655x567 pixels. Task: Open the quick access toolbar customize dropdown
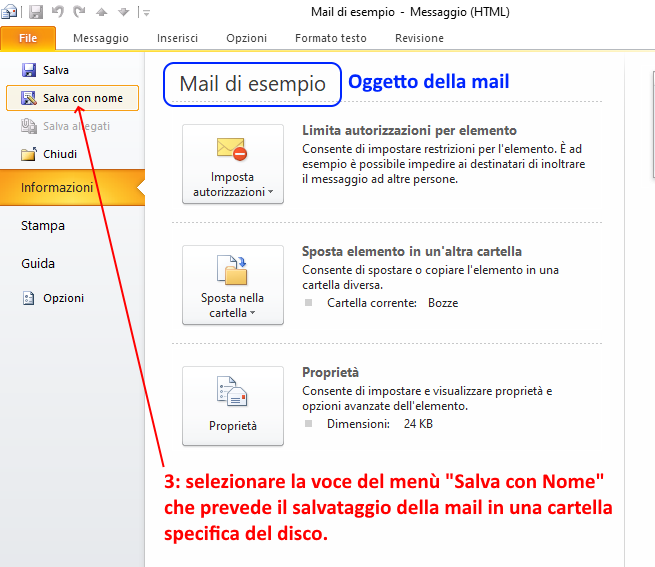146,13
